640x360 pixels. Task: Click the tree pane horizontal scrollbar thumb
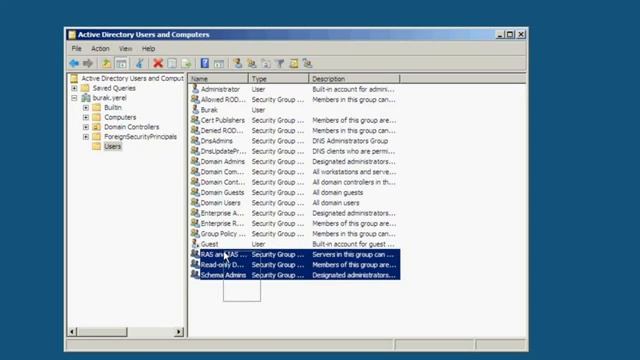coord(102,332)
